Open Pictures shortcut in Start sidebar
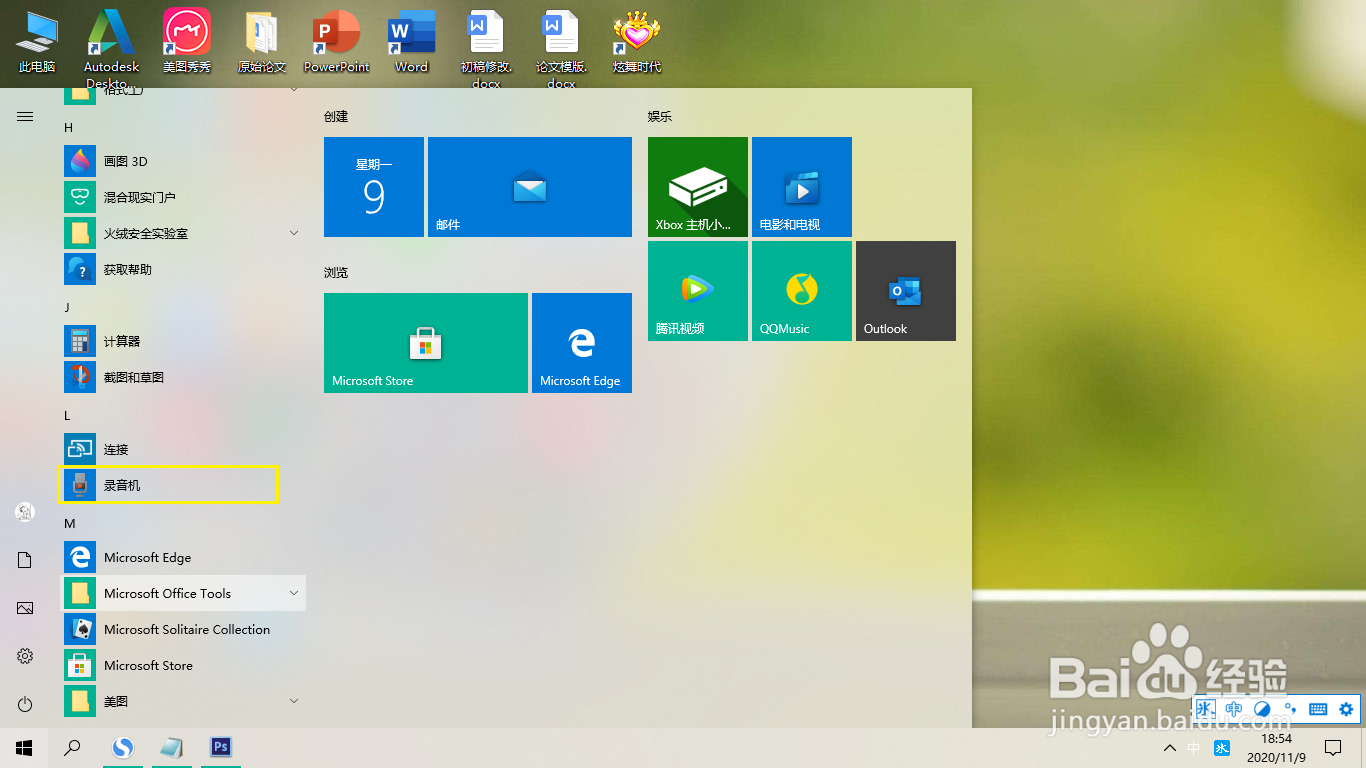The width and height of the screenshot is (1366, 768). (x=25, y=608)
